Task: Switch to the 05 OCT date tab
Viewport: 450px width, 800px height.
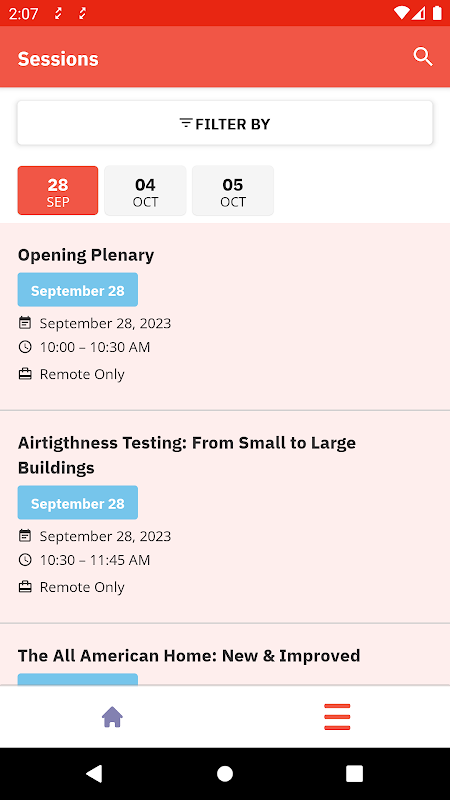Action: 233,190
